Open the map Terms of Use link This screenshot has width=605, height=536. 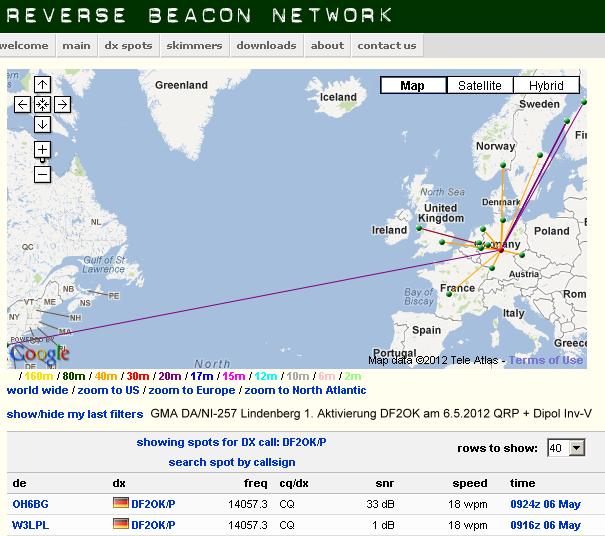point(546,360)
